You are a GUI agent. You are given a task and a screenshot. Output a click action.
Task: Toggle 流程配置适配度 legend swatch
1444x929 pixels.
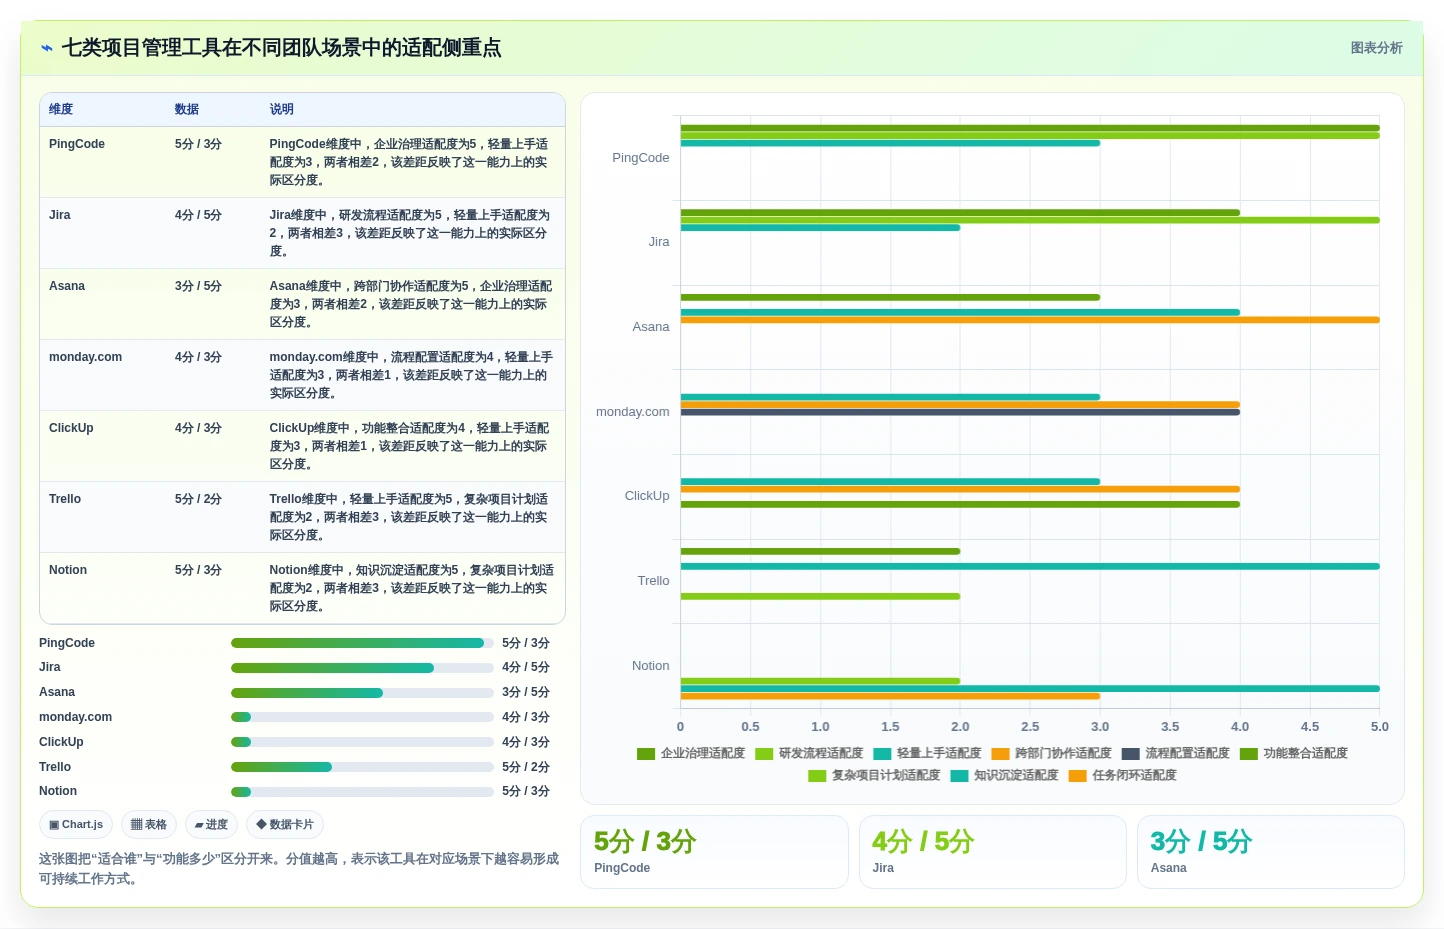1131,754
